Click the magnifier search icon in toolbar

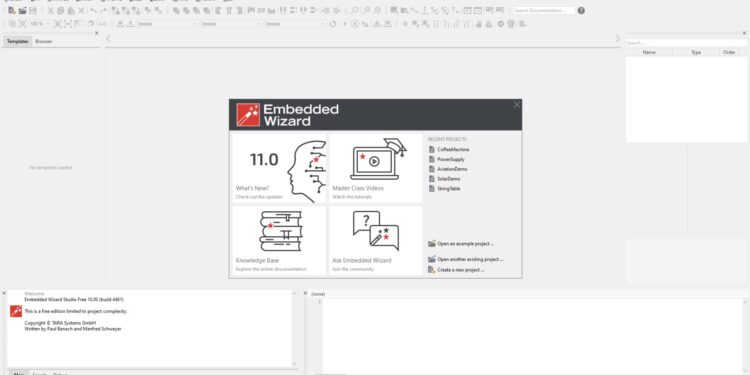(354, 10)
